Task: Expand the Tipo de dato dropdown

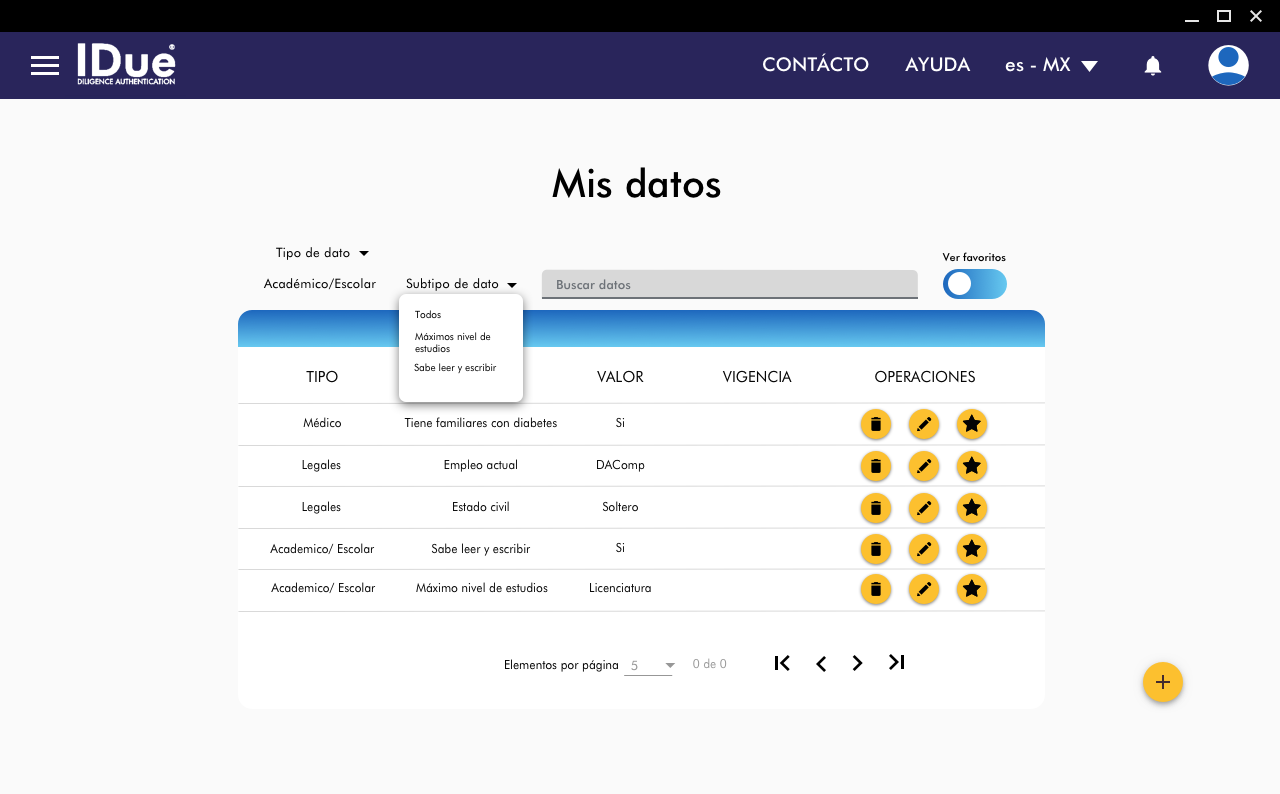Action: (322, 253)
